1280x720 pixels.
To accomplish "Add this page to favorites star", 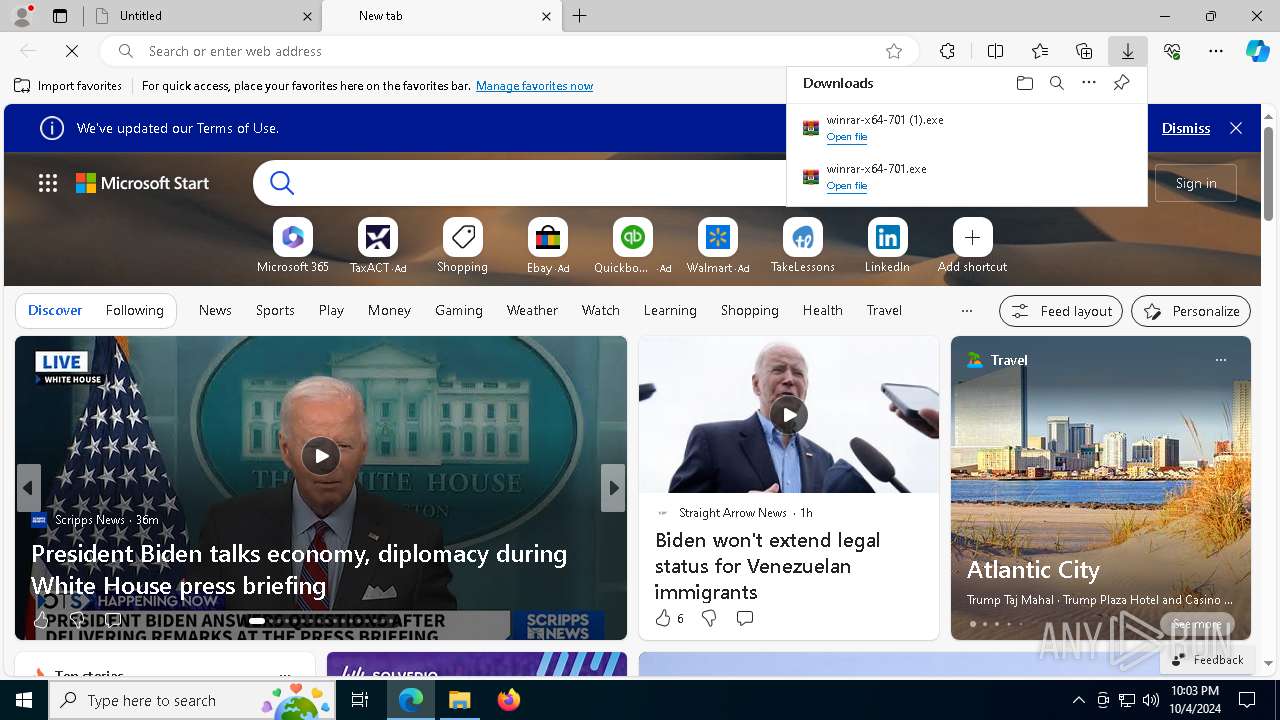I will pos(894,51).
